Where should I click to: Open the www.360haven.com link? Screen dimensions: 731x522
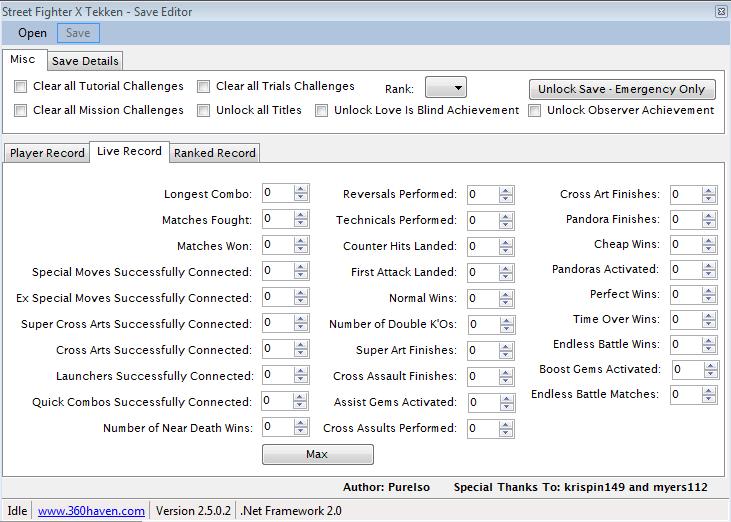click(x=91, y=510)
